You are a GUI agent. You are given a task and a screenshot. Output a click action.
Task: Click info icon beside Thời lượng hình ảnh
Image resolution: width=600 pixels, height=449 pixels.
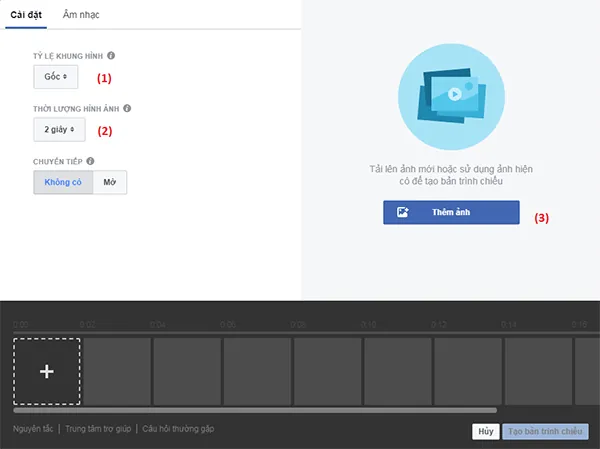[x=127, y=108]
